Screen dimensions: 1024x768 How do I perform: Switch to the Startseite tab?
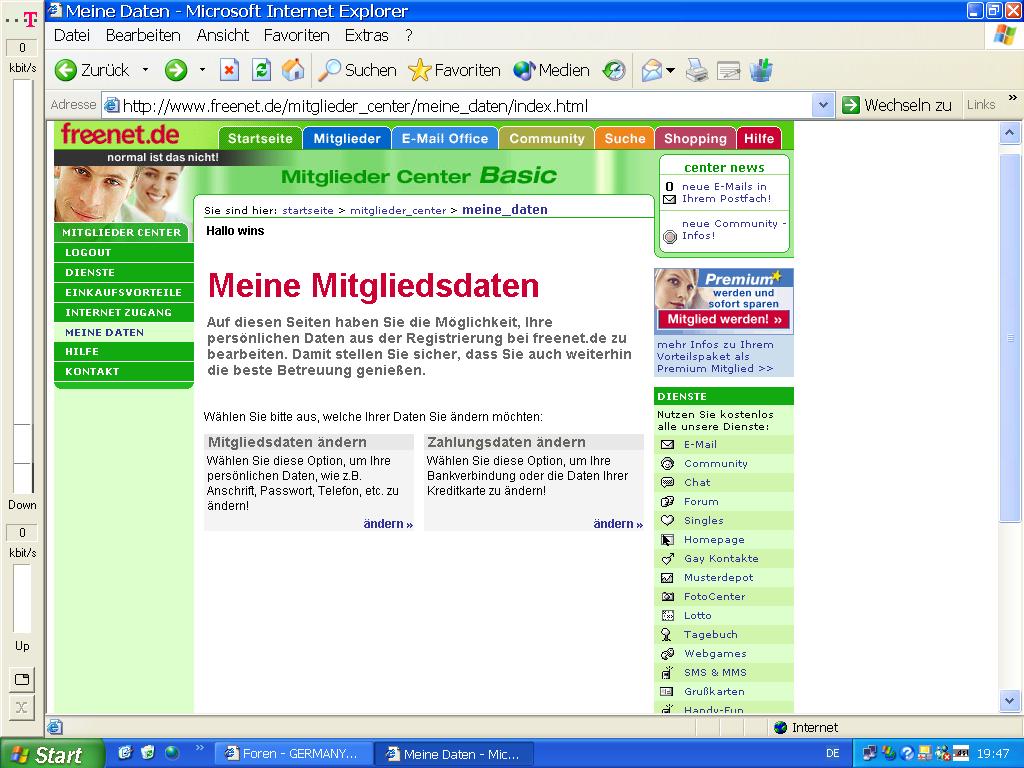pyautogui.click(x=260, y=138)
